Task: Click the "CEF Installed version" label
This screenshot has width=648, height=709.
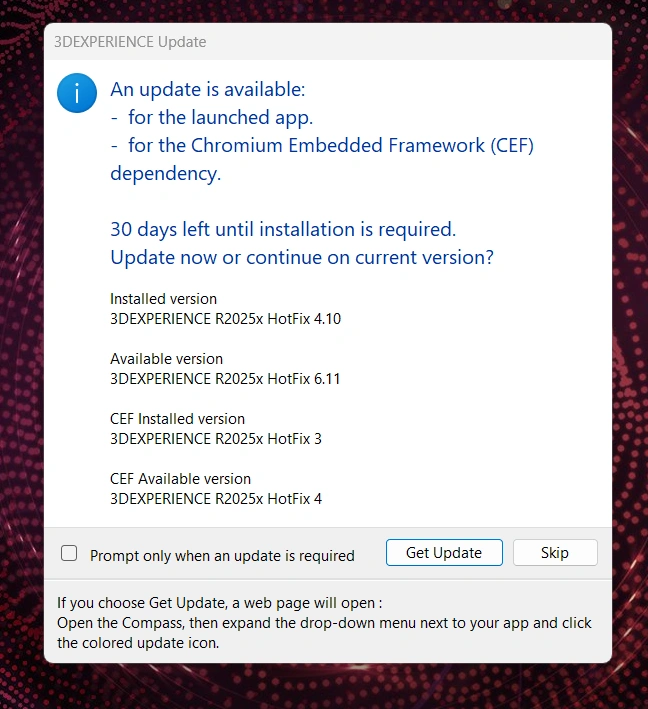Action: pyautogui.click(x=177, y=419)
